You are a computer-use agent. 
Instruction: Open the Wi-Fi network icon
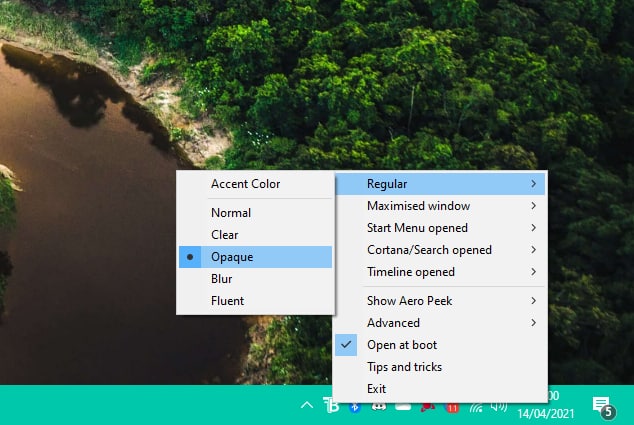[477, 407]
